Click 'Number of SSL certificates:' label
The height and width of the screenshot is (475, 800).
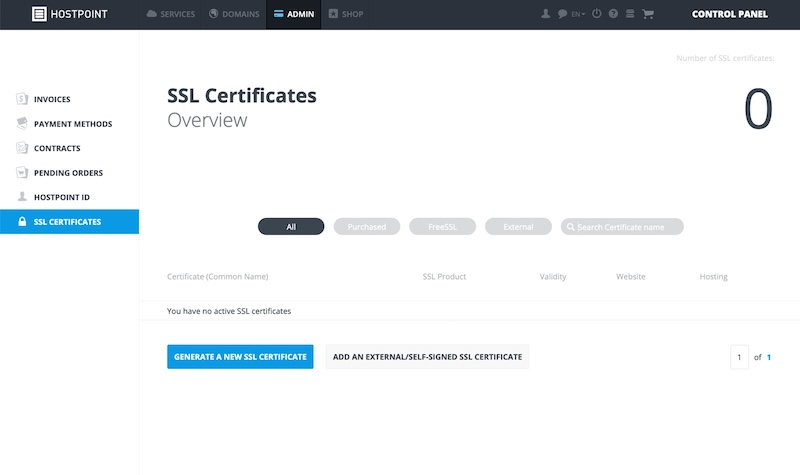click(725, 58)
